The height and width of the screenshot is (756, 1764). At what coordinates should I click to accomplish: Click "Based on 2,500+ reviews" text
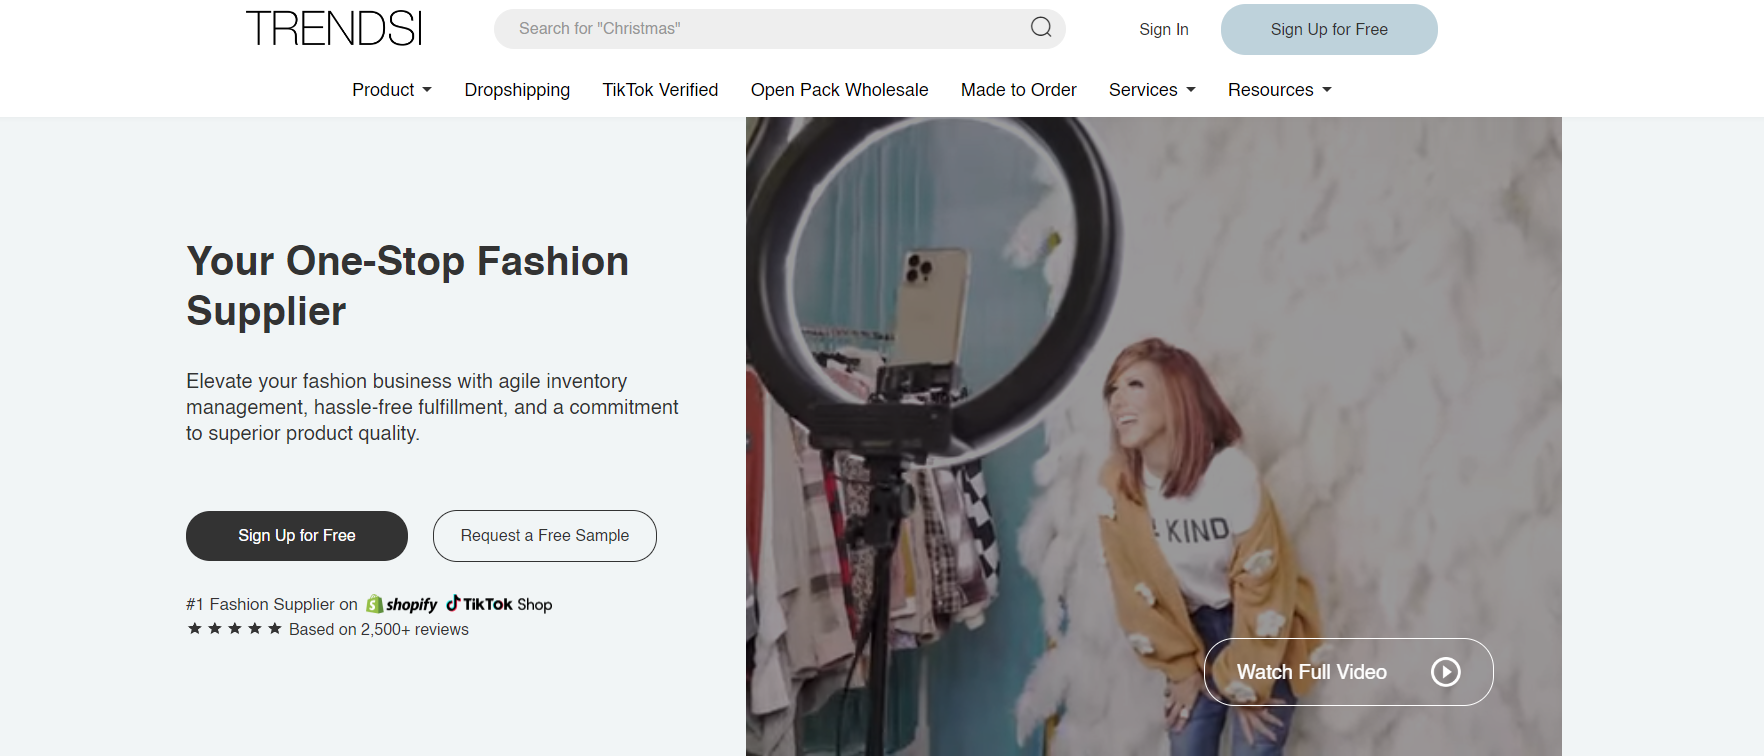click(x=379, y=630)
